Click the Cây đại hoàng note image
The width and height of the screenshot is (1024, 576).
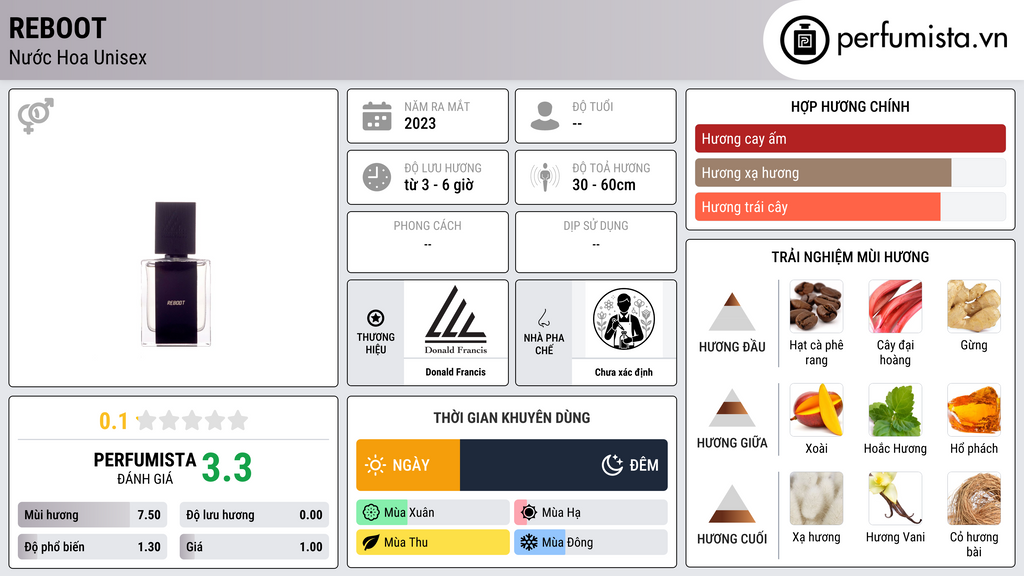coord(895,306)
